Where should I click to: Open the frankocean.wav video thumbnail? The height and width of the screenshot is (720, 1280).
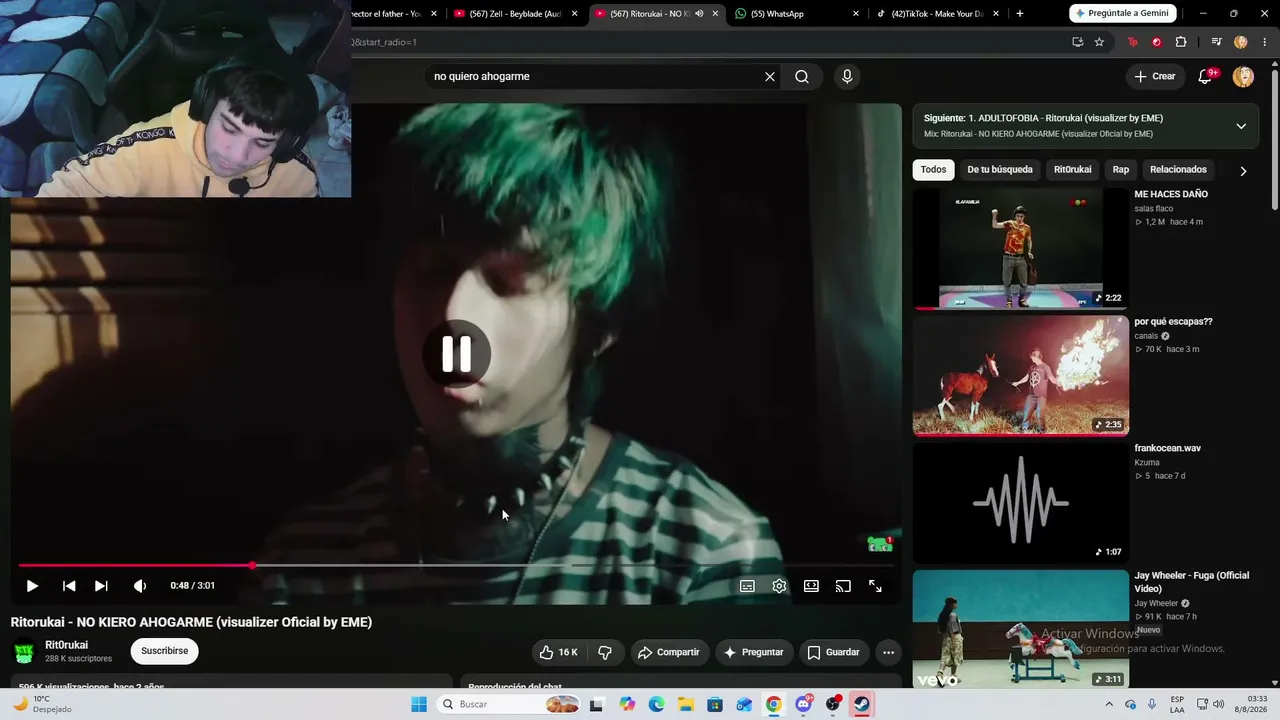click(1021, 502)
